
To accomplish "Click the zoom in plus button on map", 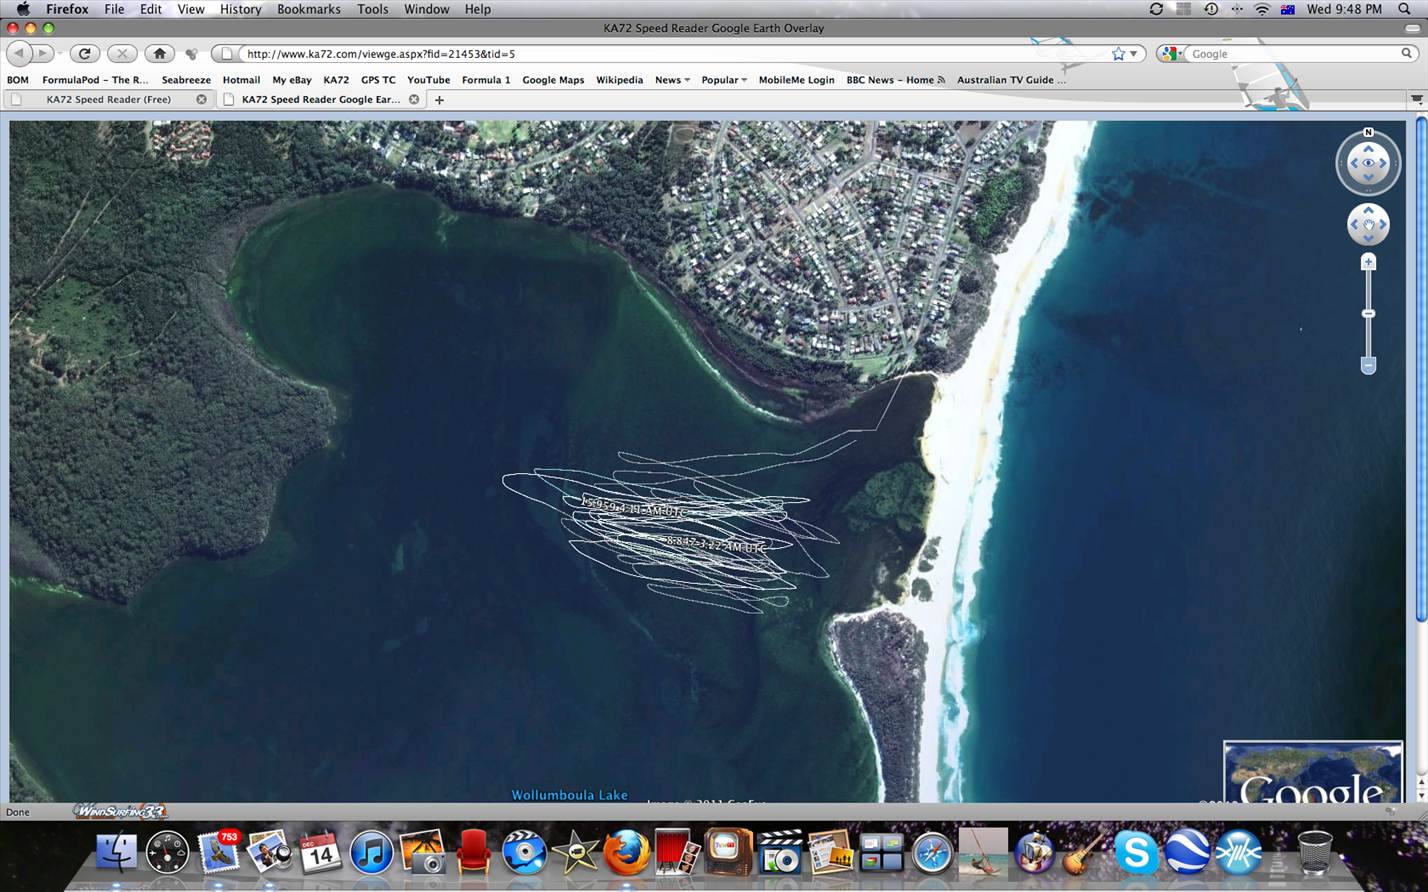I will click(x=1368, y=262).
